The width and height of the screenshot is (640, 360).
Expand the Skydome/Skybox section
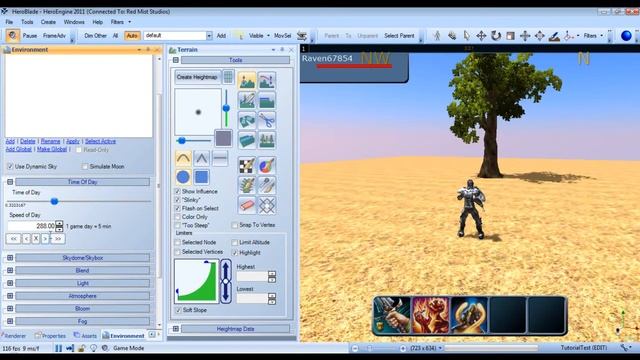click(10, 258)
